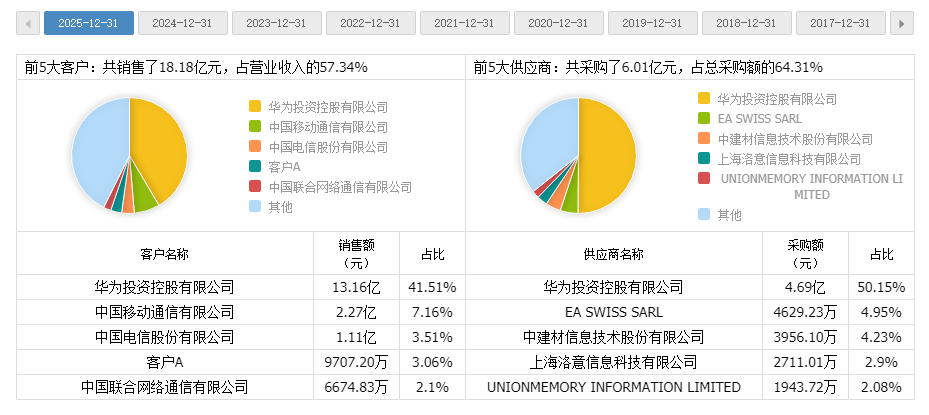
Task: Click 中国移动通信有限公司 in the customer table
Action: click(165, 312)
